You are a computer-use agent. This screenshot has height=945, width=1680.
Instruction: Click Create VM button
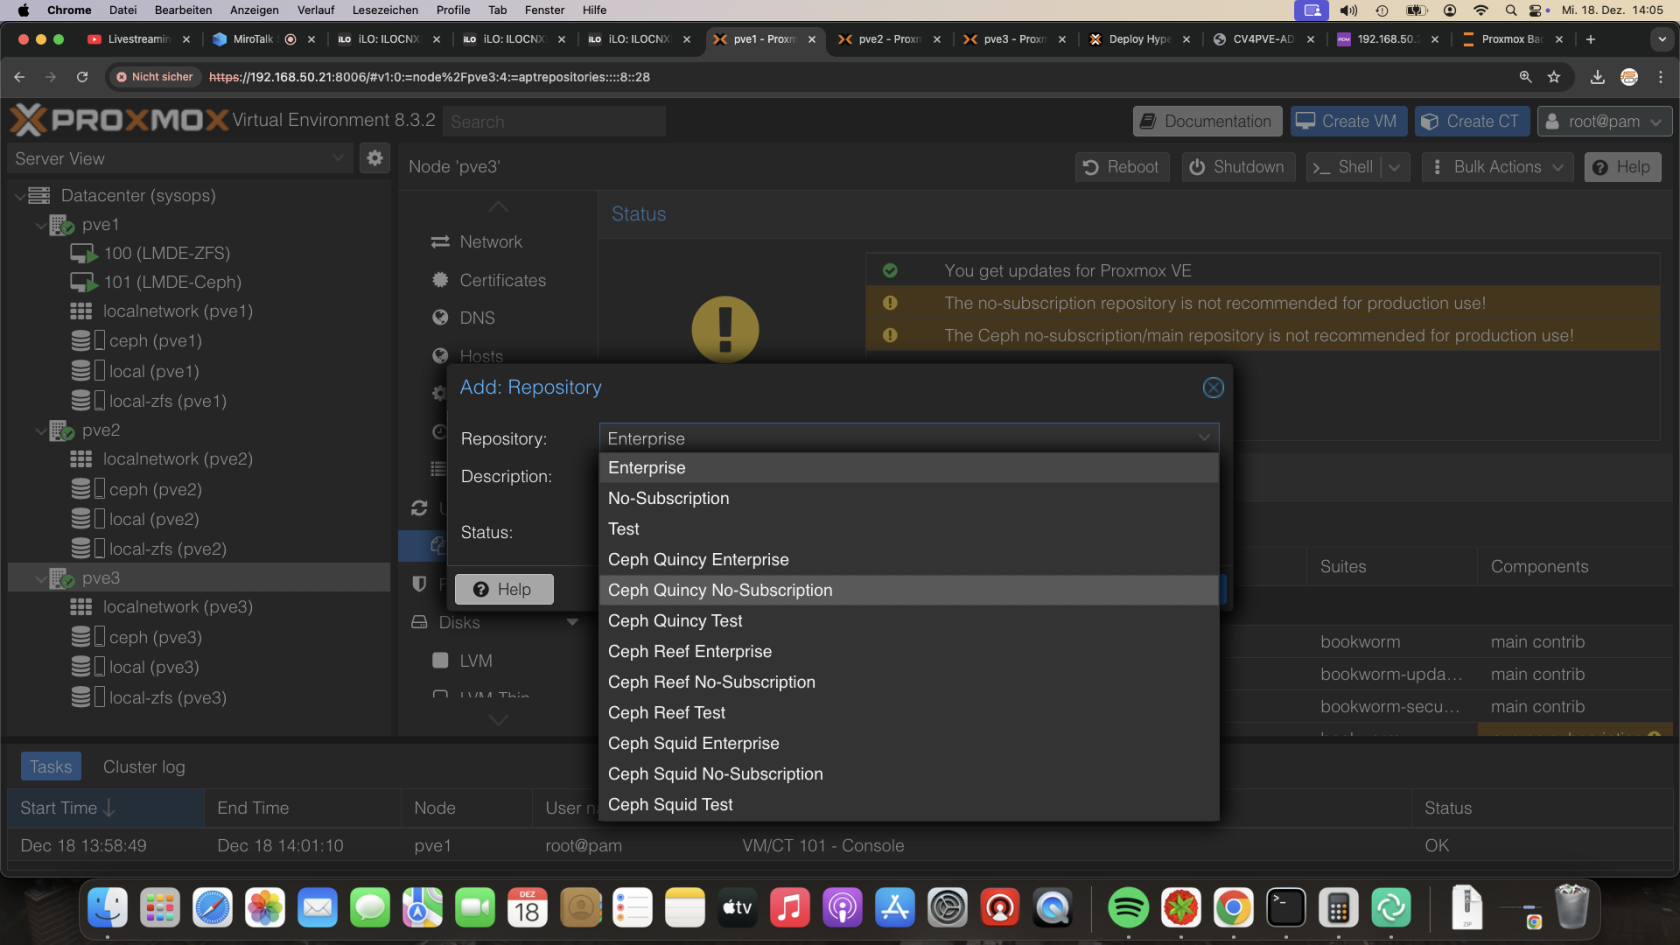pos(1348,121)
